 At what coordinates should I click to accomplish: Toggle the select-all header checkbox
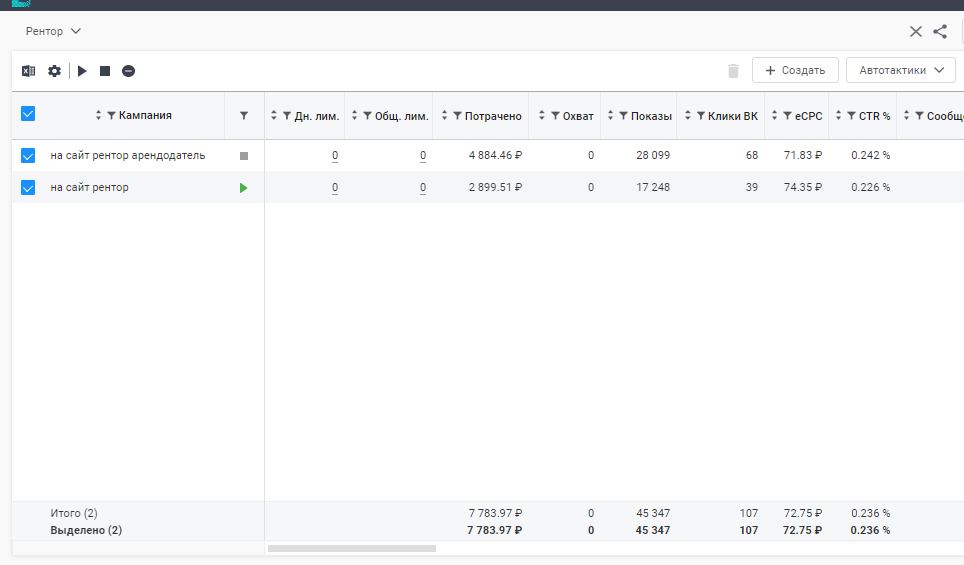click(x=28, y=114)
